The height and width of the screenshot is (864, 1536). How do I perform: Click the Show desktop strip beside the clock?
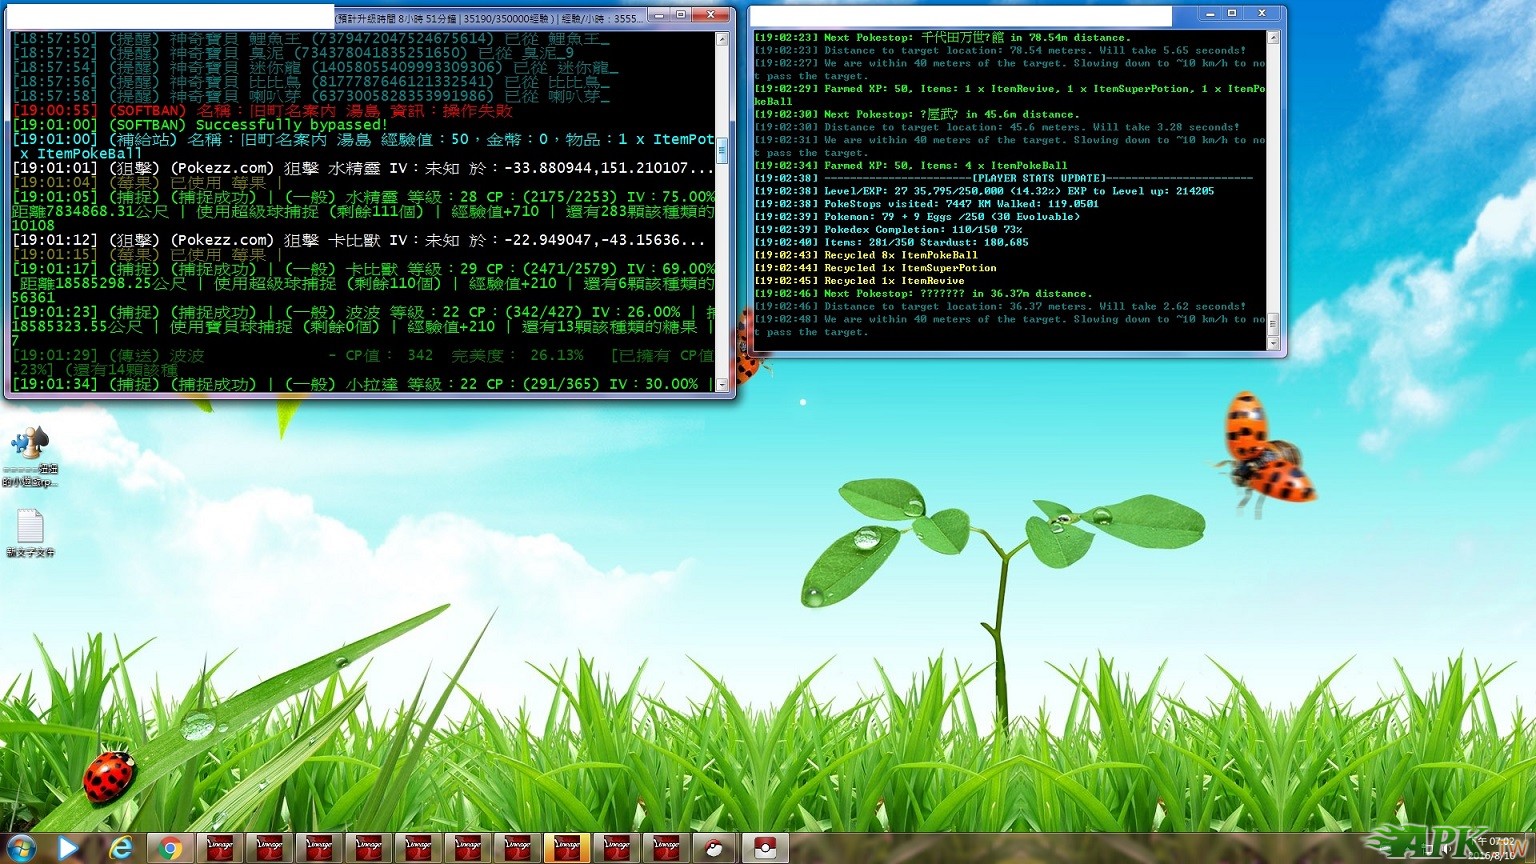pos(1530,848)
